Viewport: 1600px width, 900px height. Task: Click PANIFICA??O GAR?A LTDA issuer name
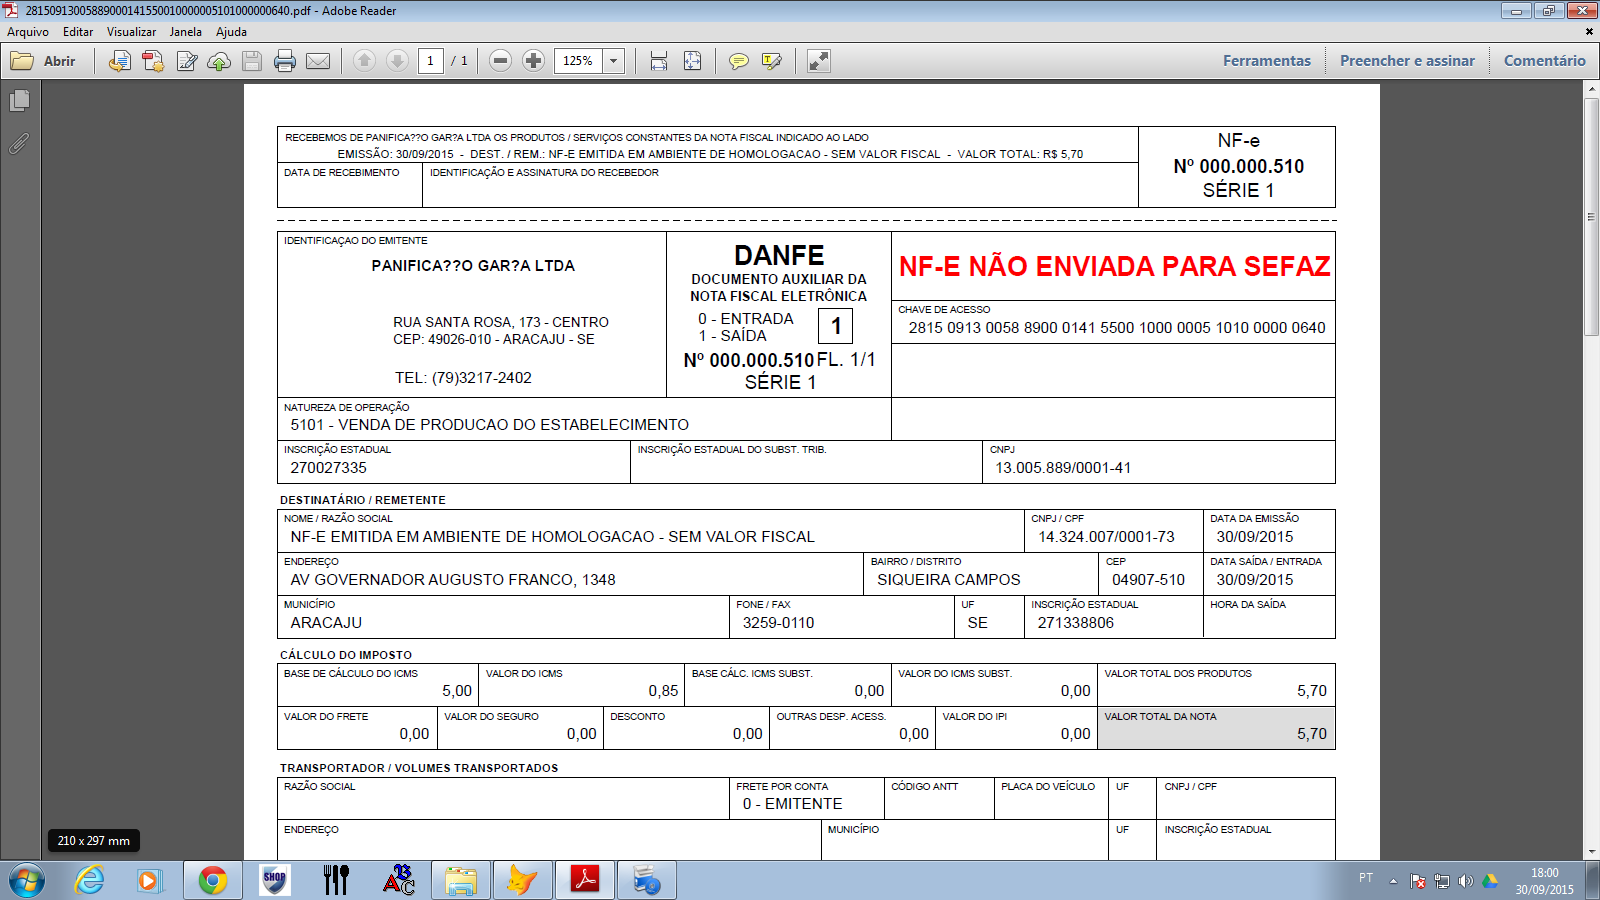[473, 266]
